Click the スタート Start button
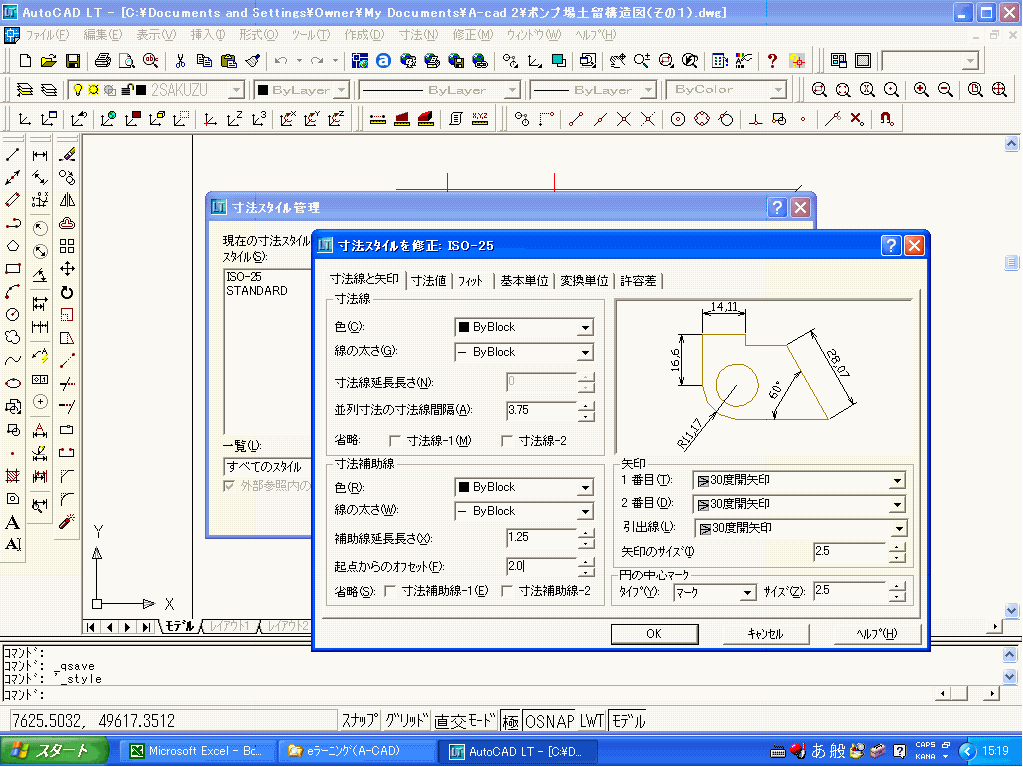The image size is (1023, 767). tap(53, 751)
